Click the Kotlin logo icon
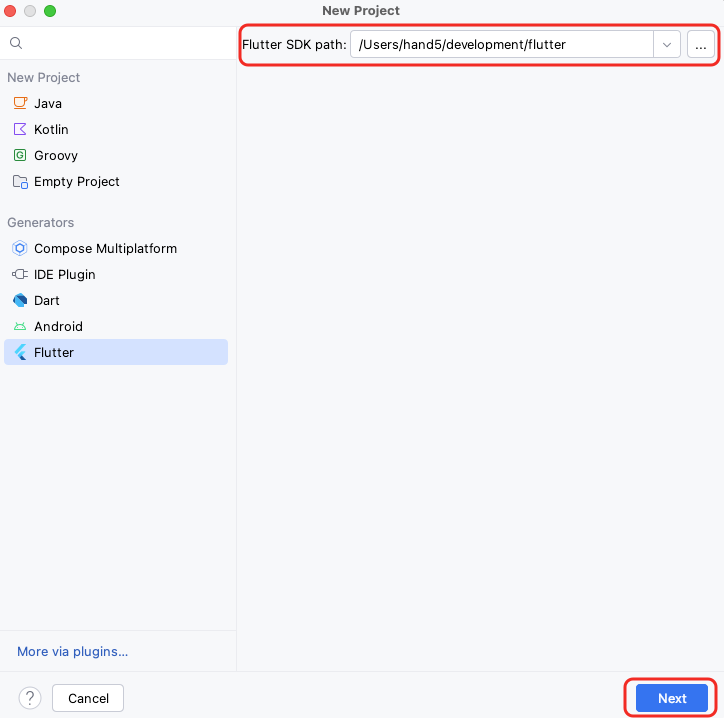The width and height of the screenshot is (724, 718). click(20, 129)
